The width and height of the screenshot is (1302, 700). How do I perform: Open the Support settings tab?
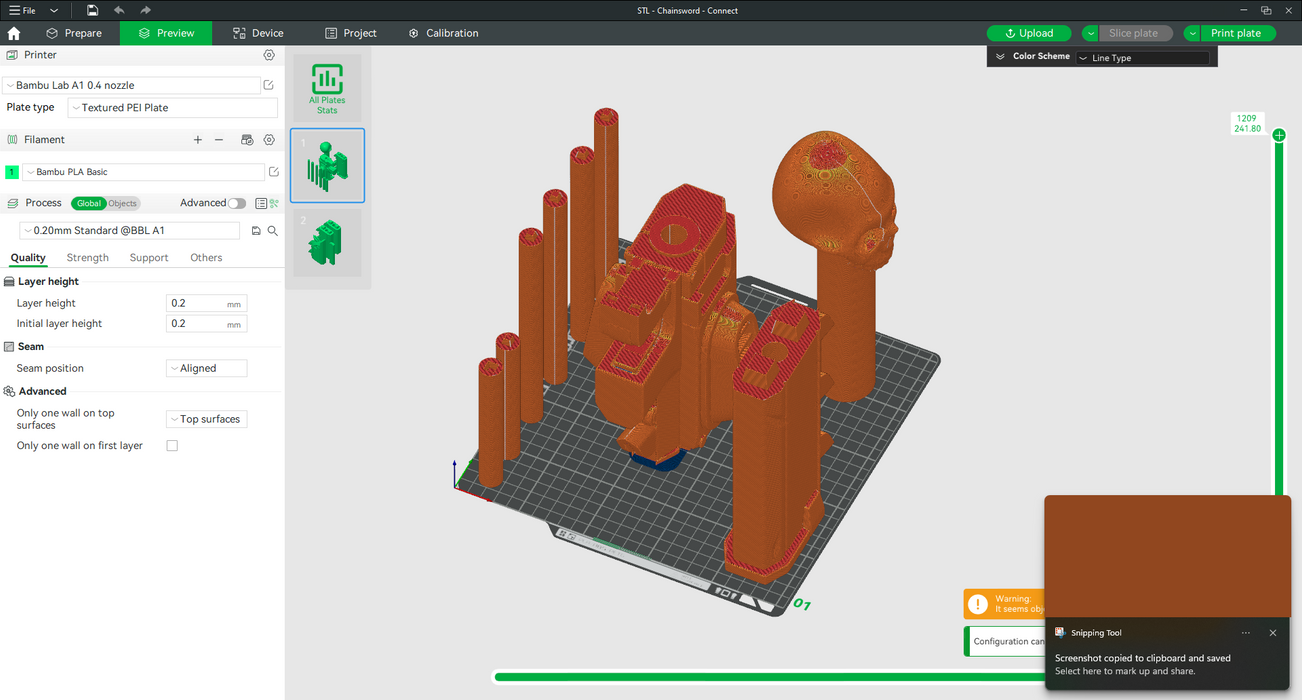[x=149, y=258]
